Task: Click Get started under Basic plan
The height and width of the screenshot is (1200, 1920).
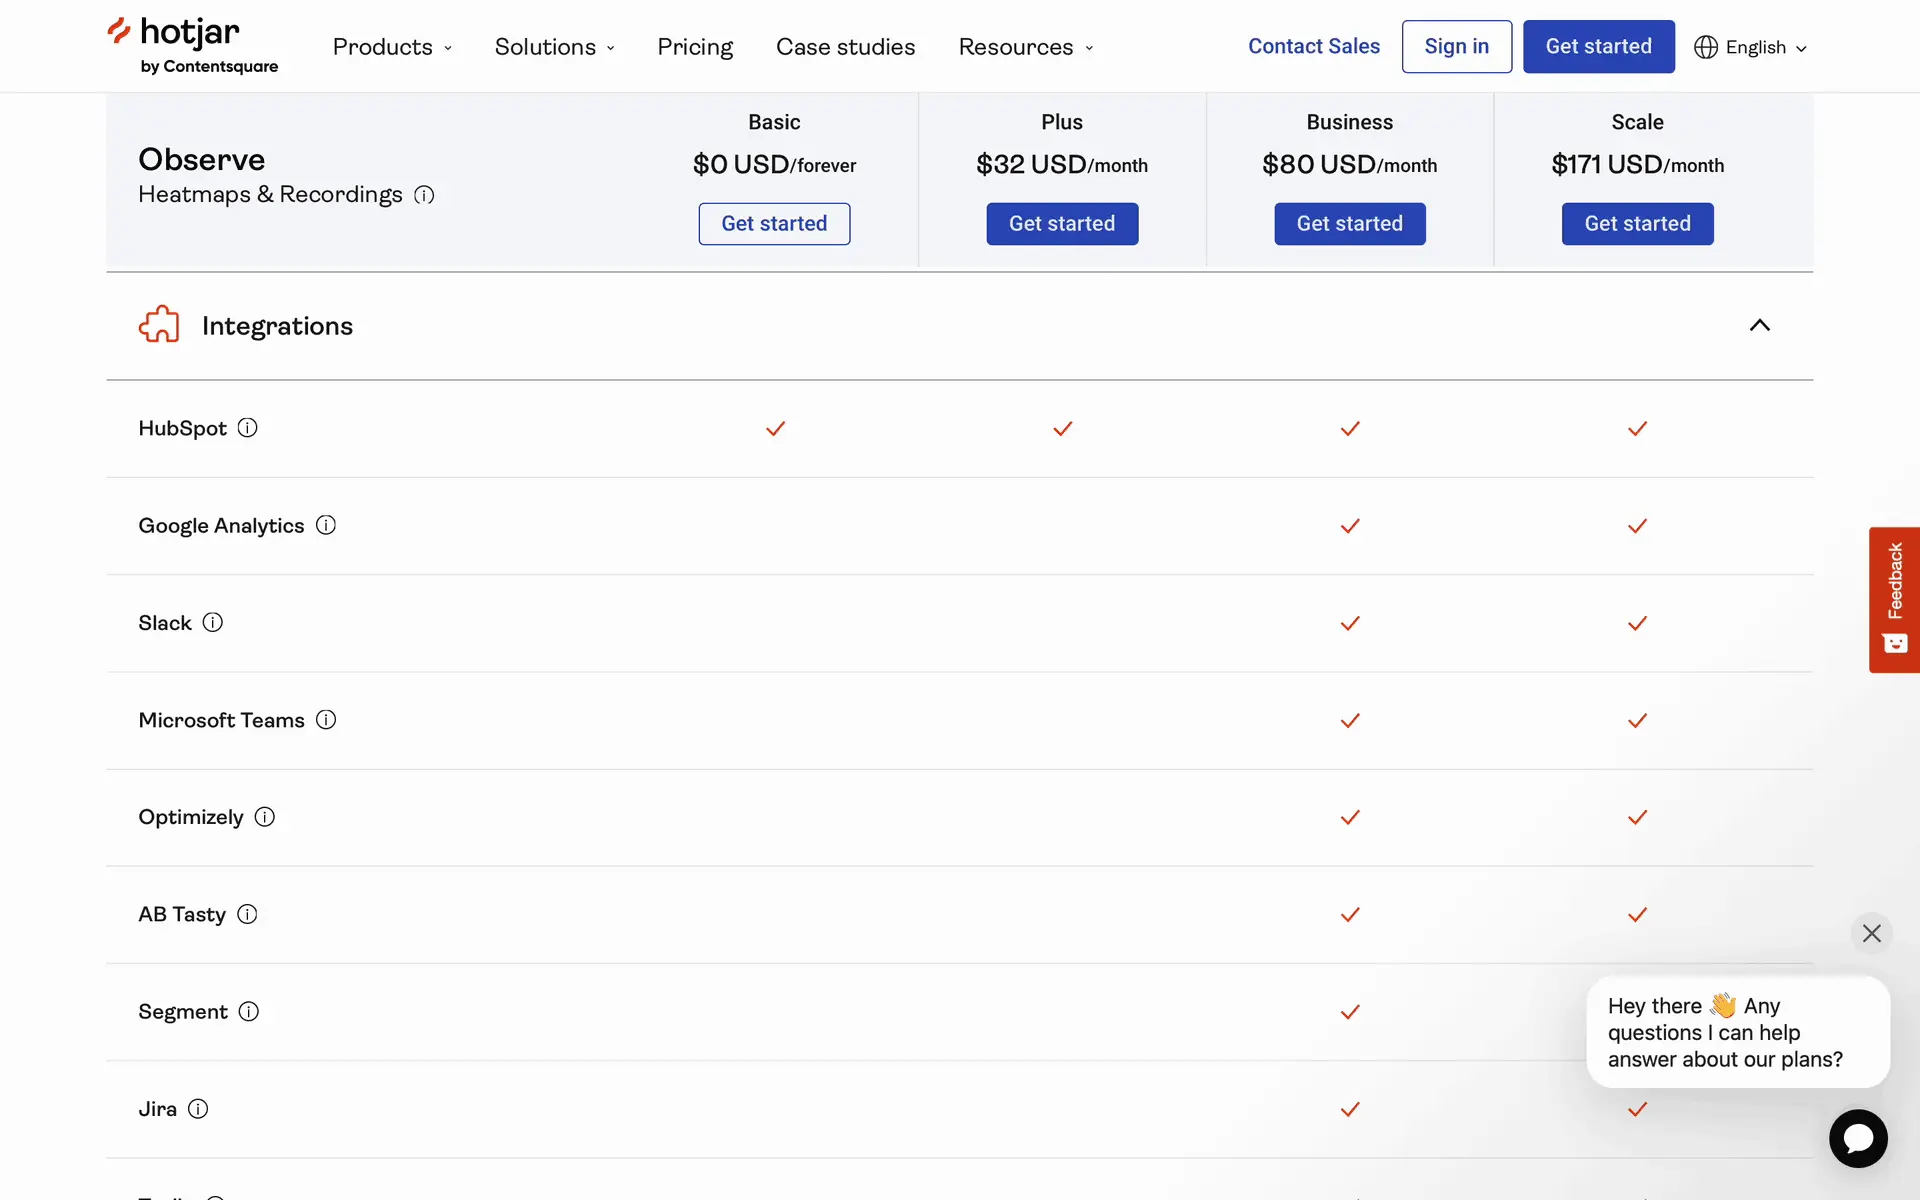Action: pos(774,224)
